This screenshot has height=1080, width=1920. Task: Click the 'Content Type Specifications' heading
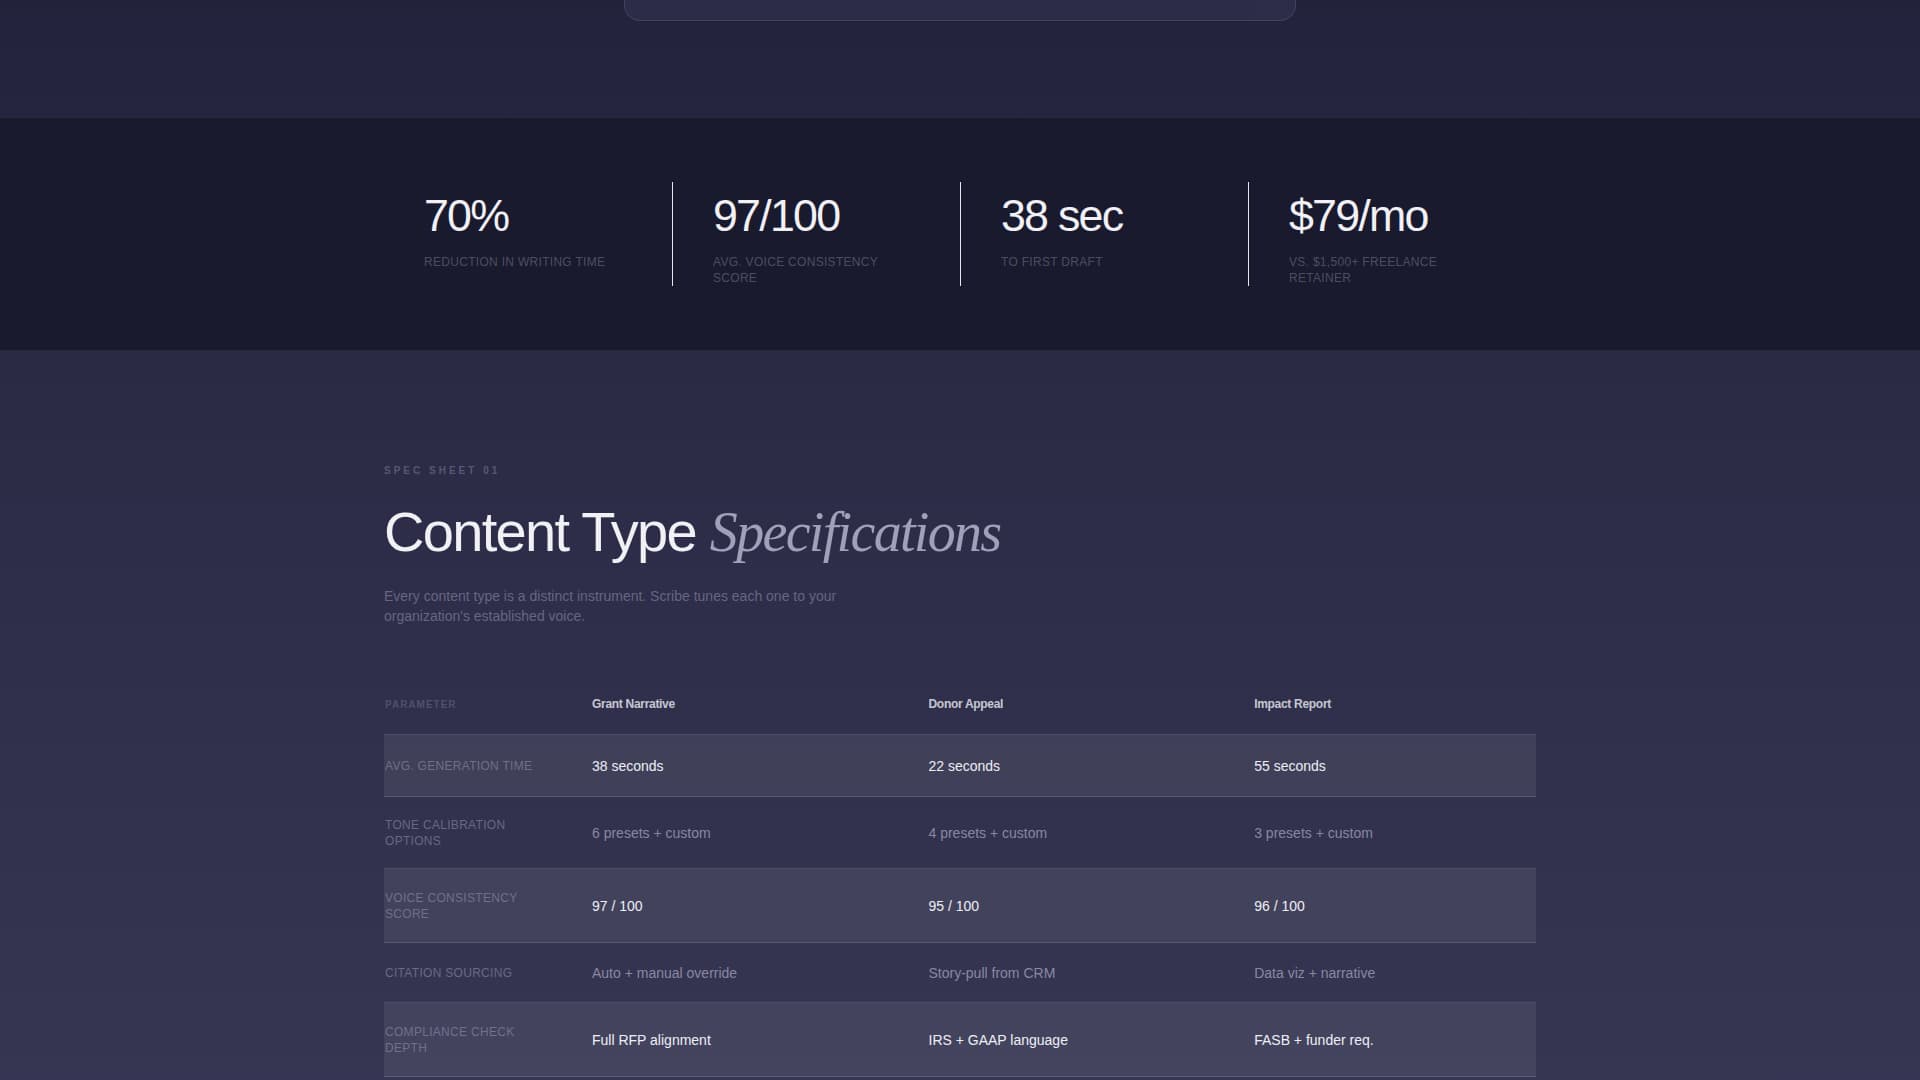[692, 533]
